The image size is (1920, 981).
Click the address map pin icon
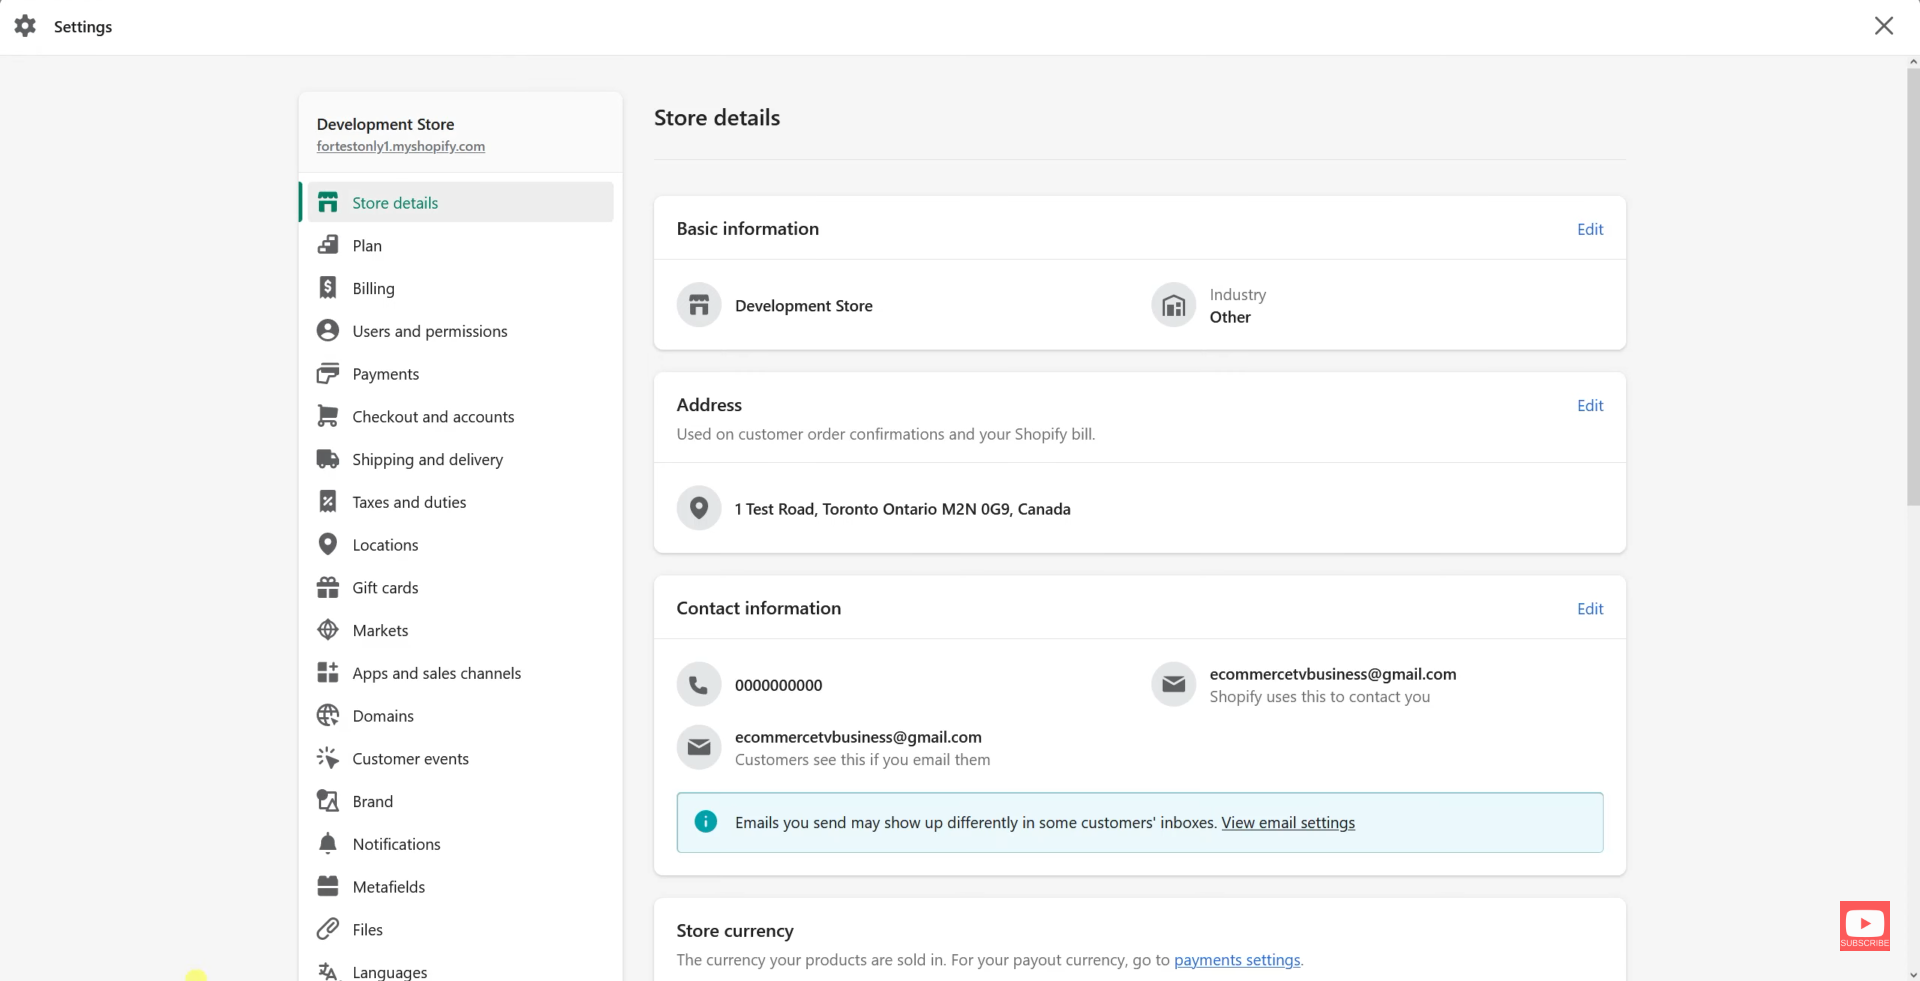click(699, 508)
